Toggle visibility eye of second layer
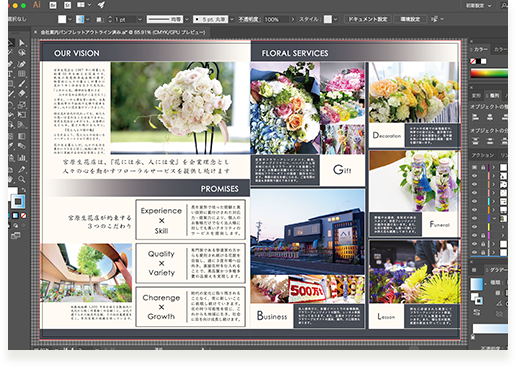Screen dimensions: 516x367 point(474,176)
